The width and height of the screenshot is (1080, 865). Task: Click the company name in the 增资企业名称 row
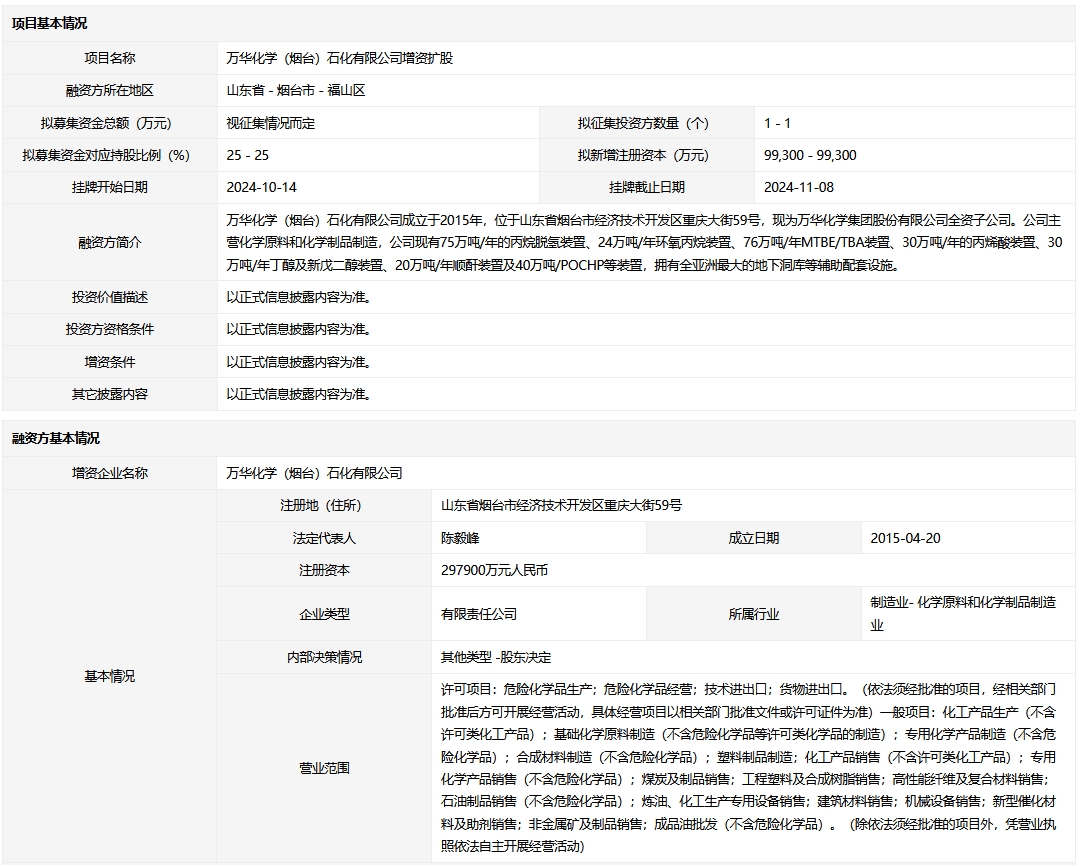315,473
